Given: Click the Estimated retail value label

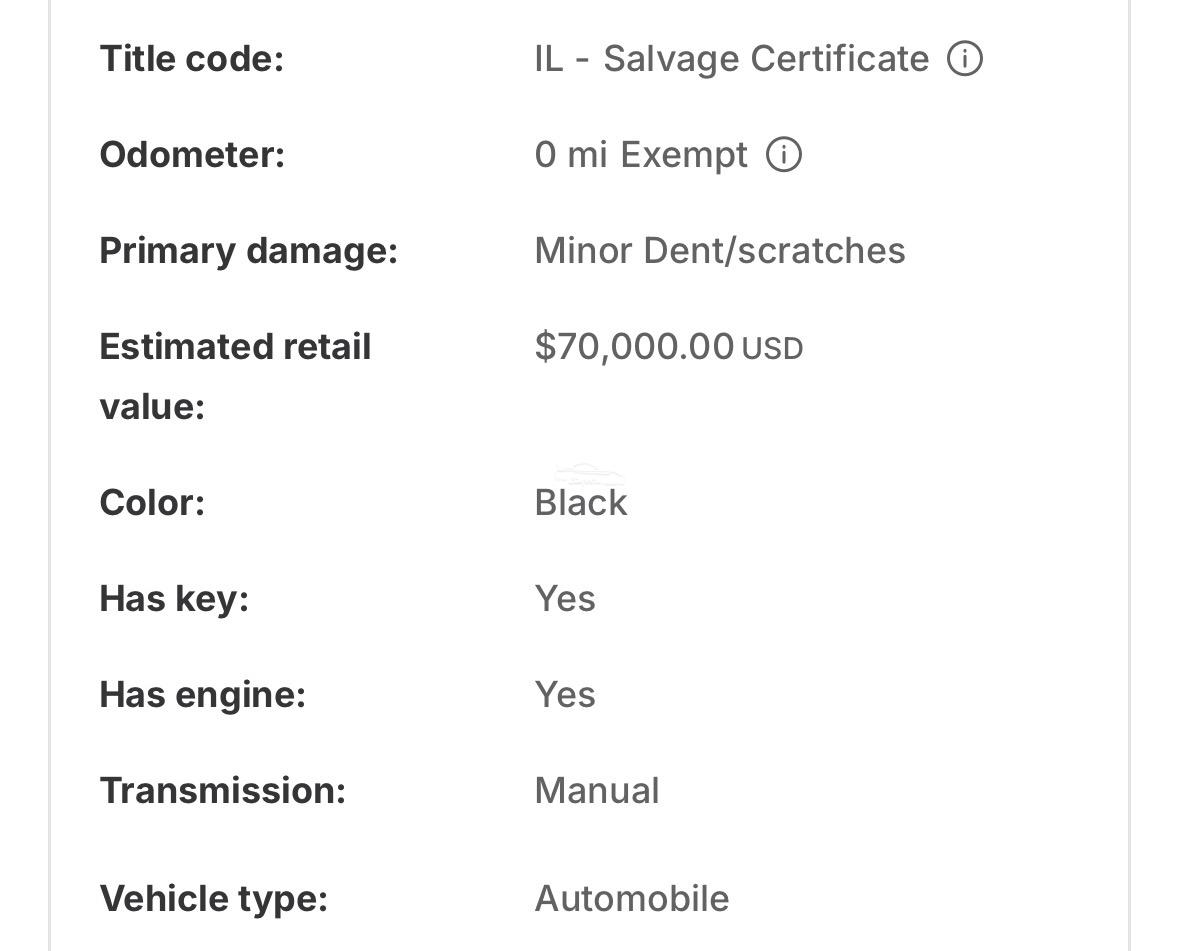Looking at the screenshot, I should click(x=235, y=377).
